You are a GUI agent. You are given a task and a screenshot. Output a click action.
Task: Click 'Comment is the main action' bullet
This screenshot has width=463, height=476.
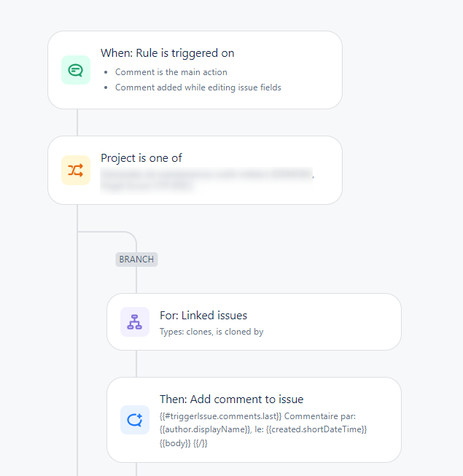(171, 72)
